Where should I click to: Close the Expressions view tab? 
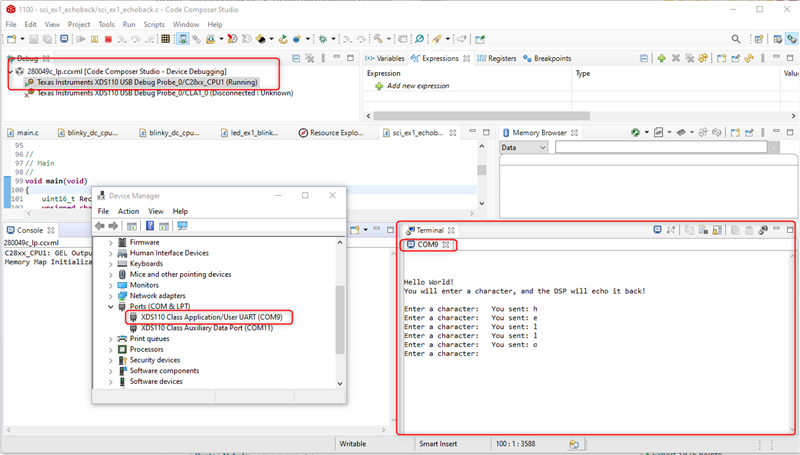pyautogui.click(x=466, y=59)
